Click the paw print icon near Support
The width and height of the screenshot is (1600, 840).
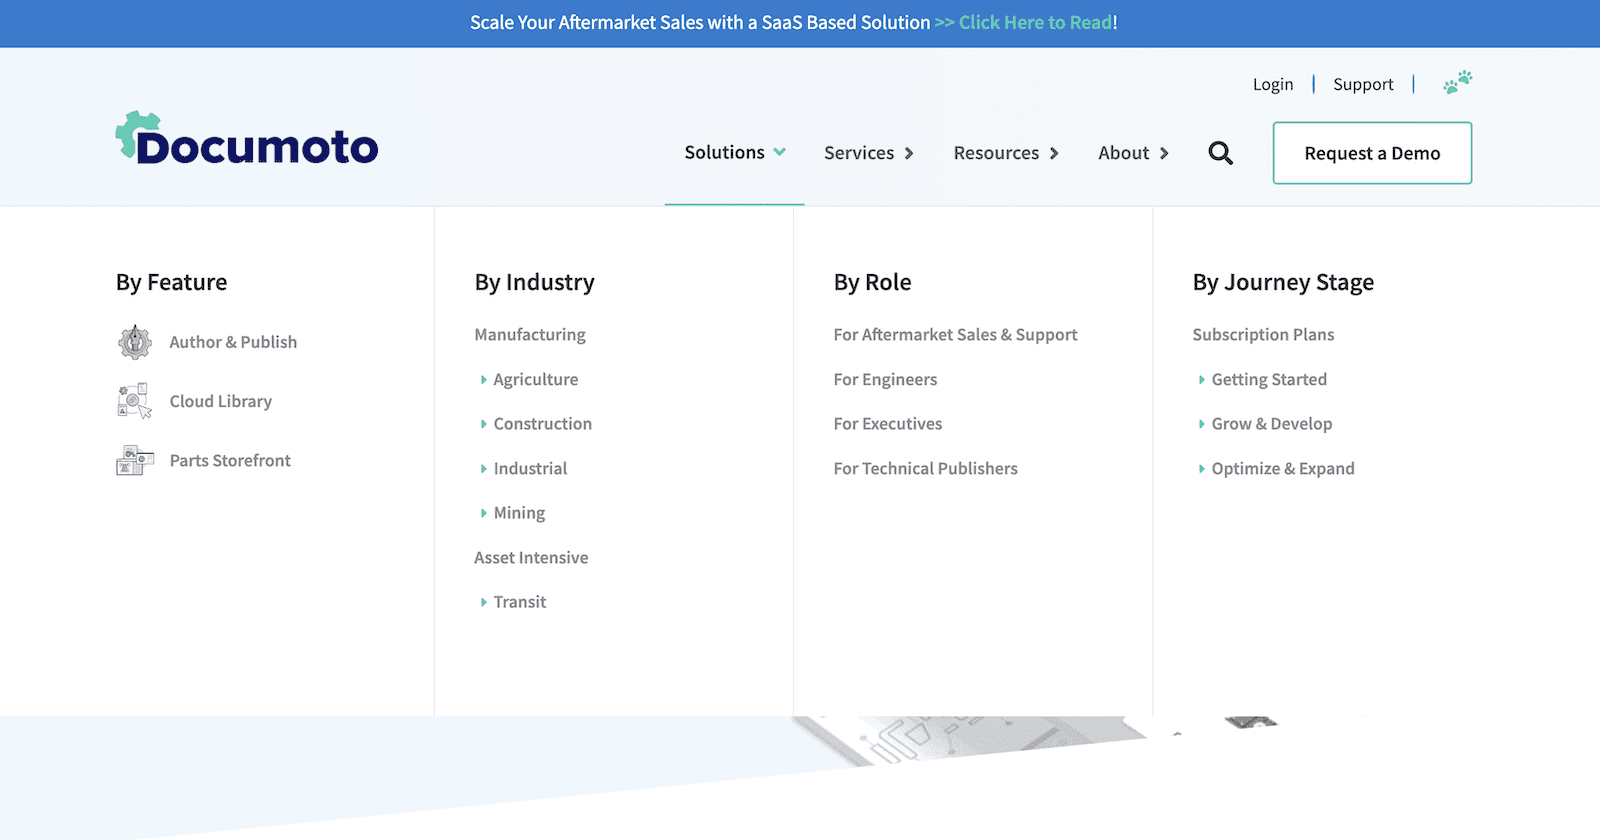pos(1458,83)
